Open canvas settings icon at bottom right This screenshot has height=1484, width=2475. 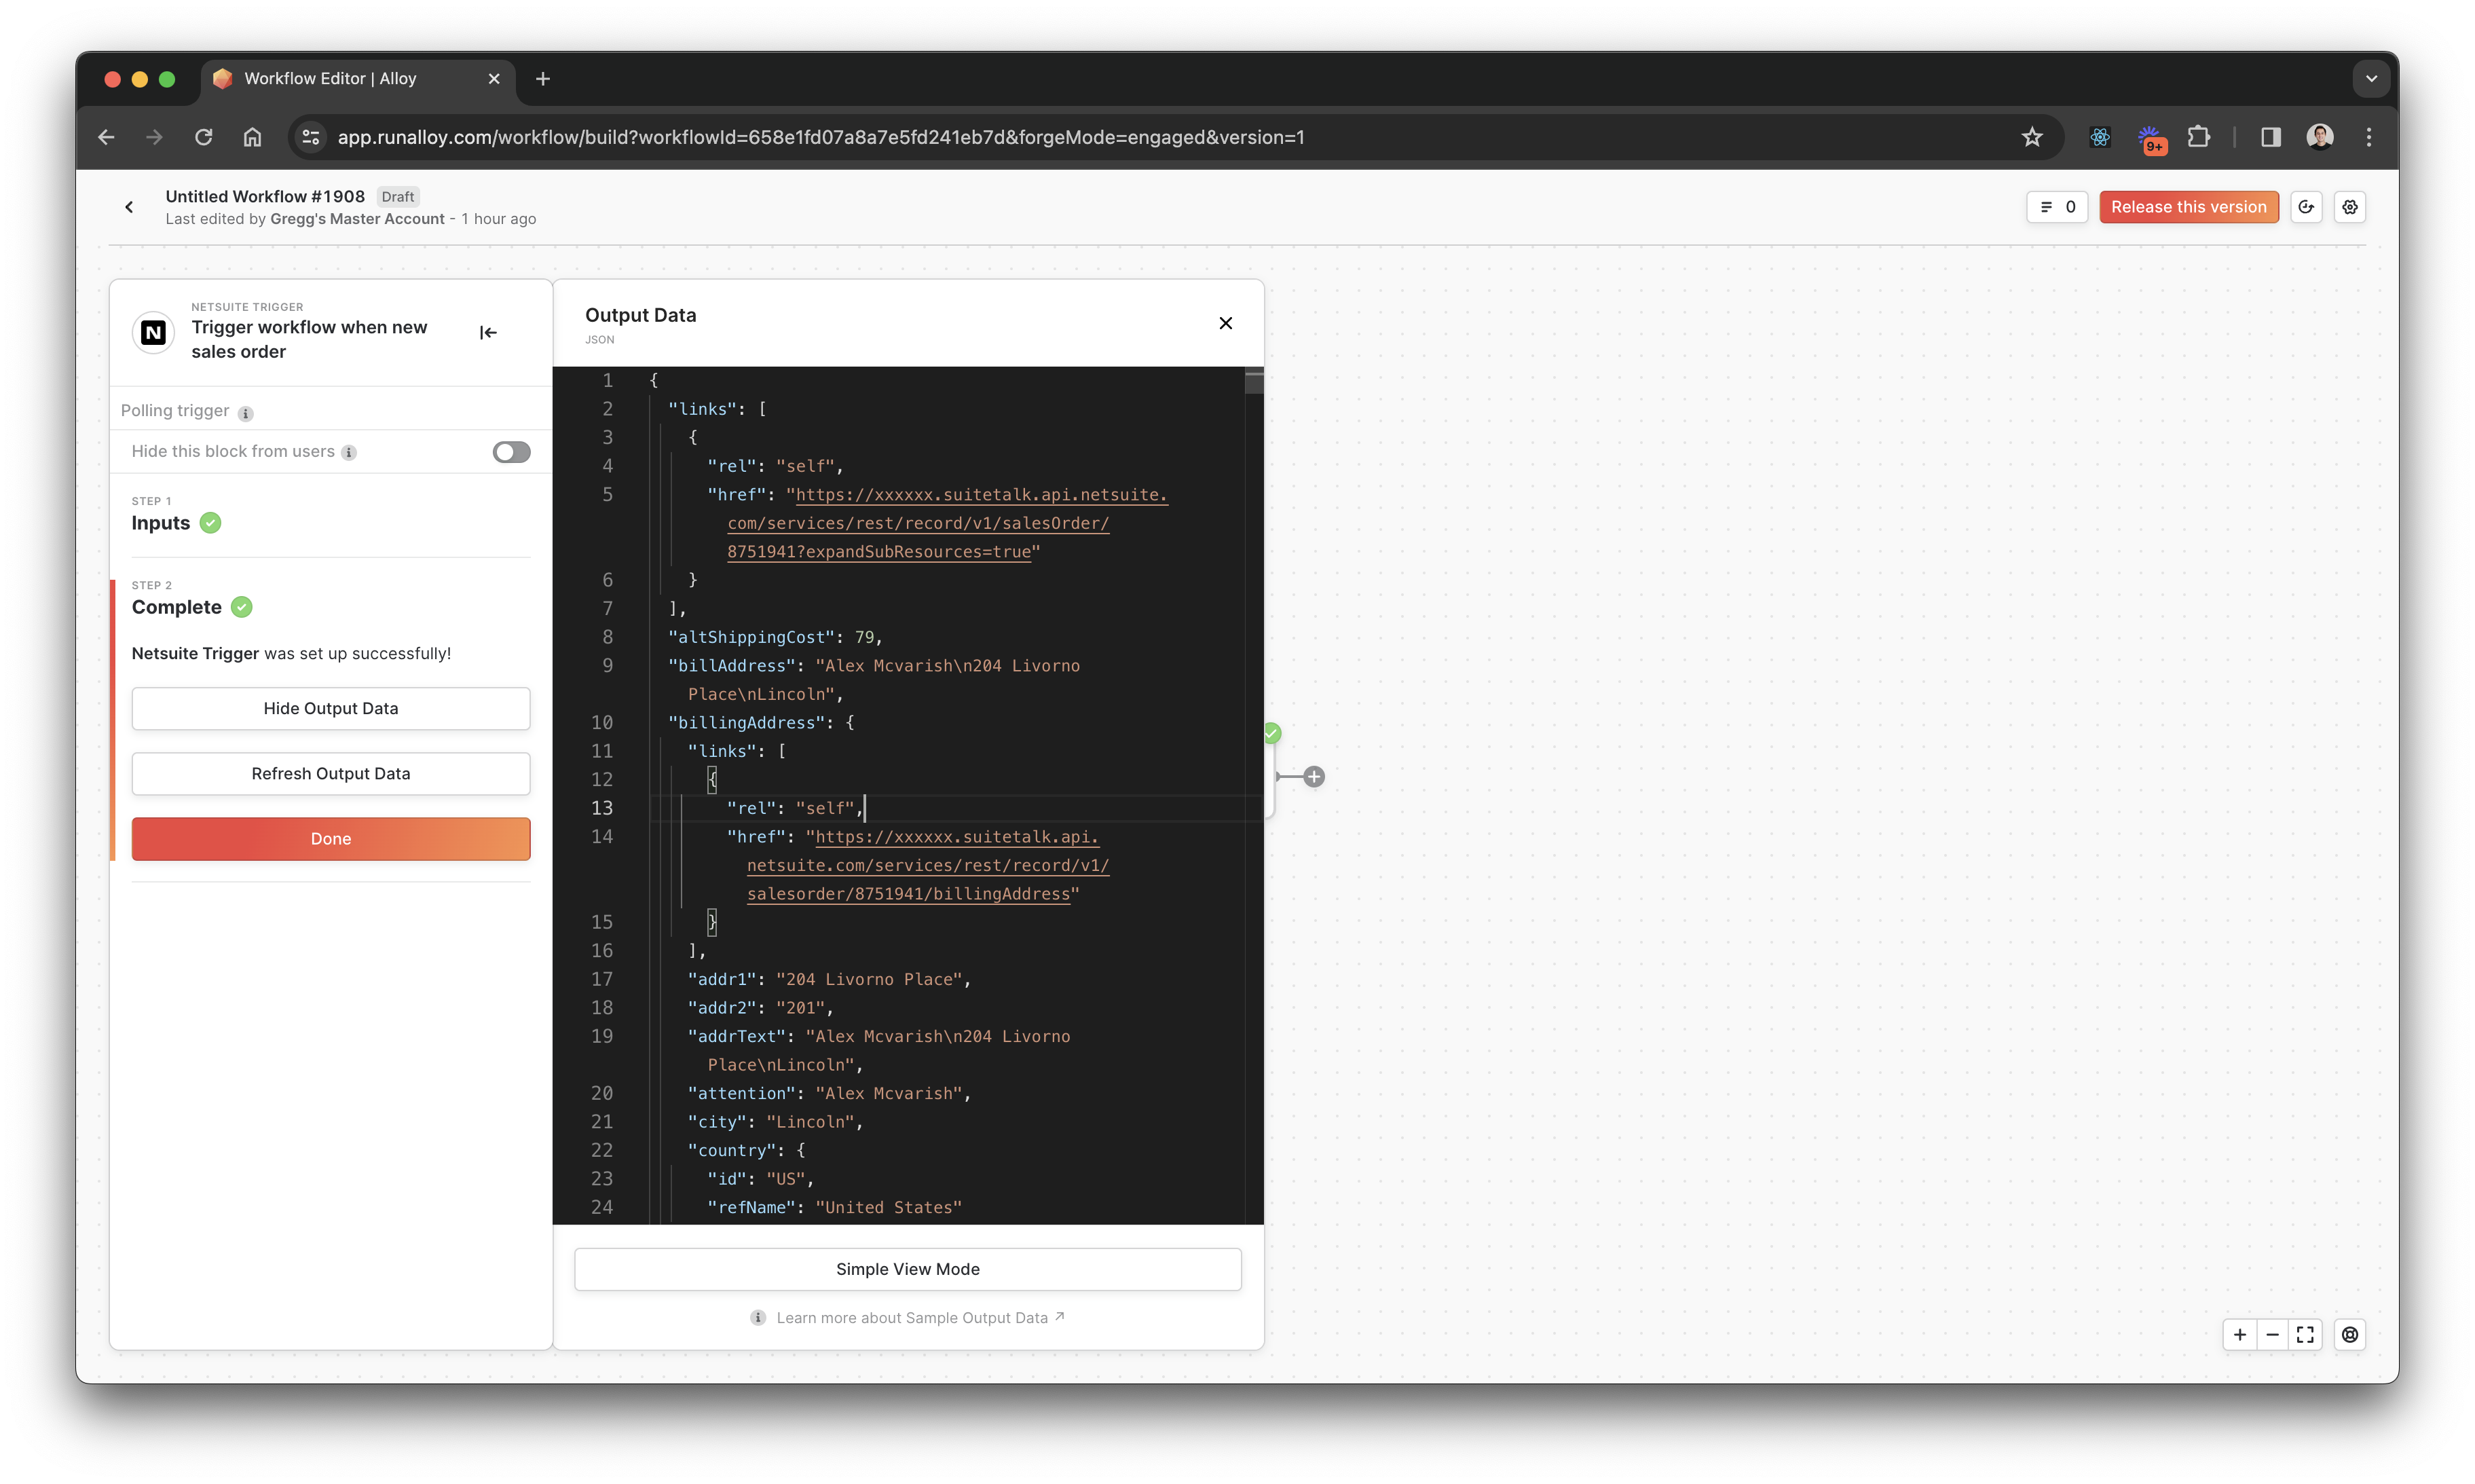point(2349,1335)
